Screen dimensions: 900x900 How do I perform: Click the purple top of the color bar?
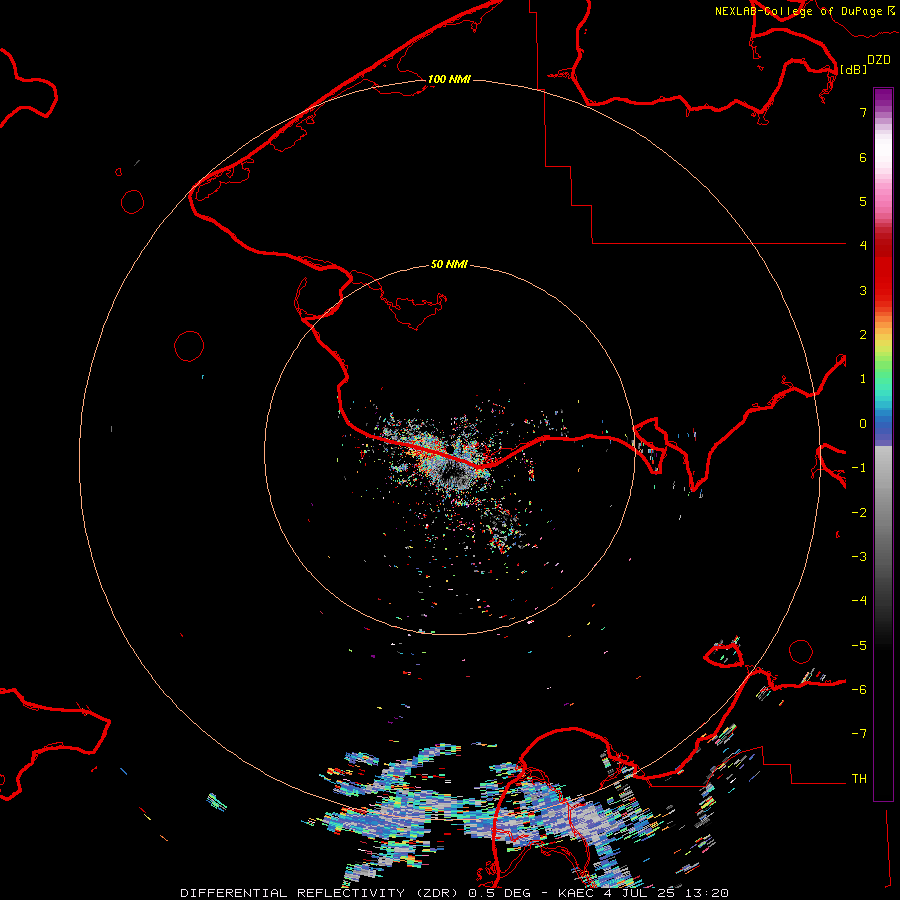point(883,98)
